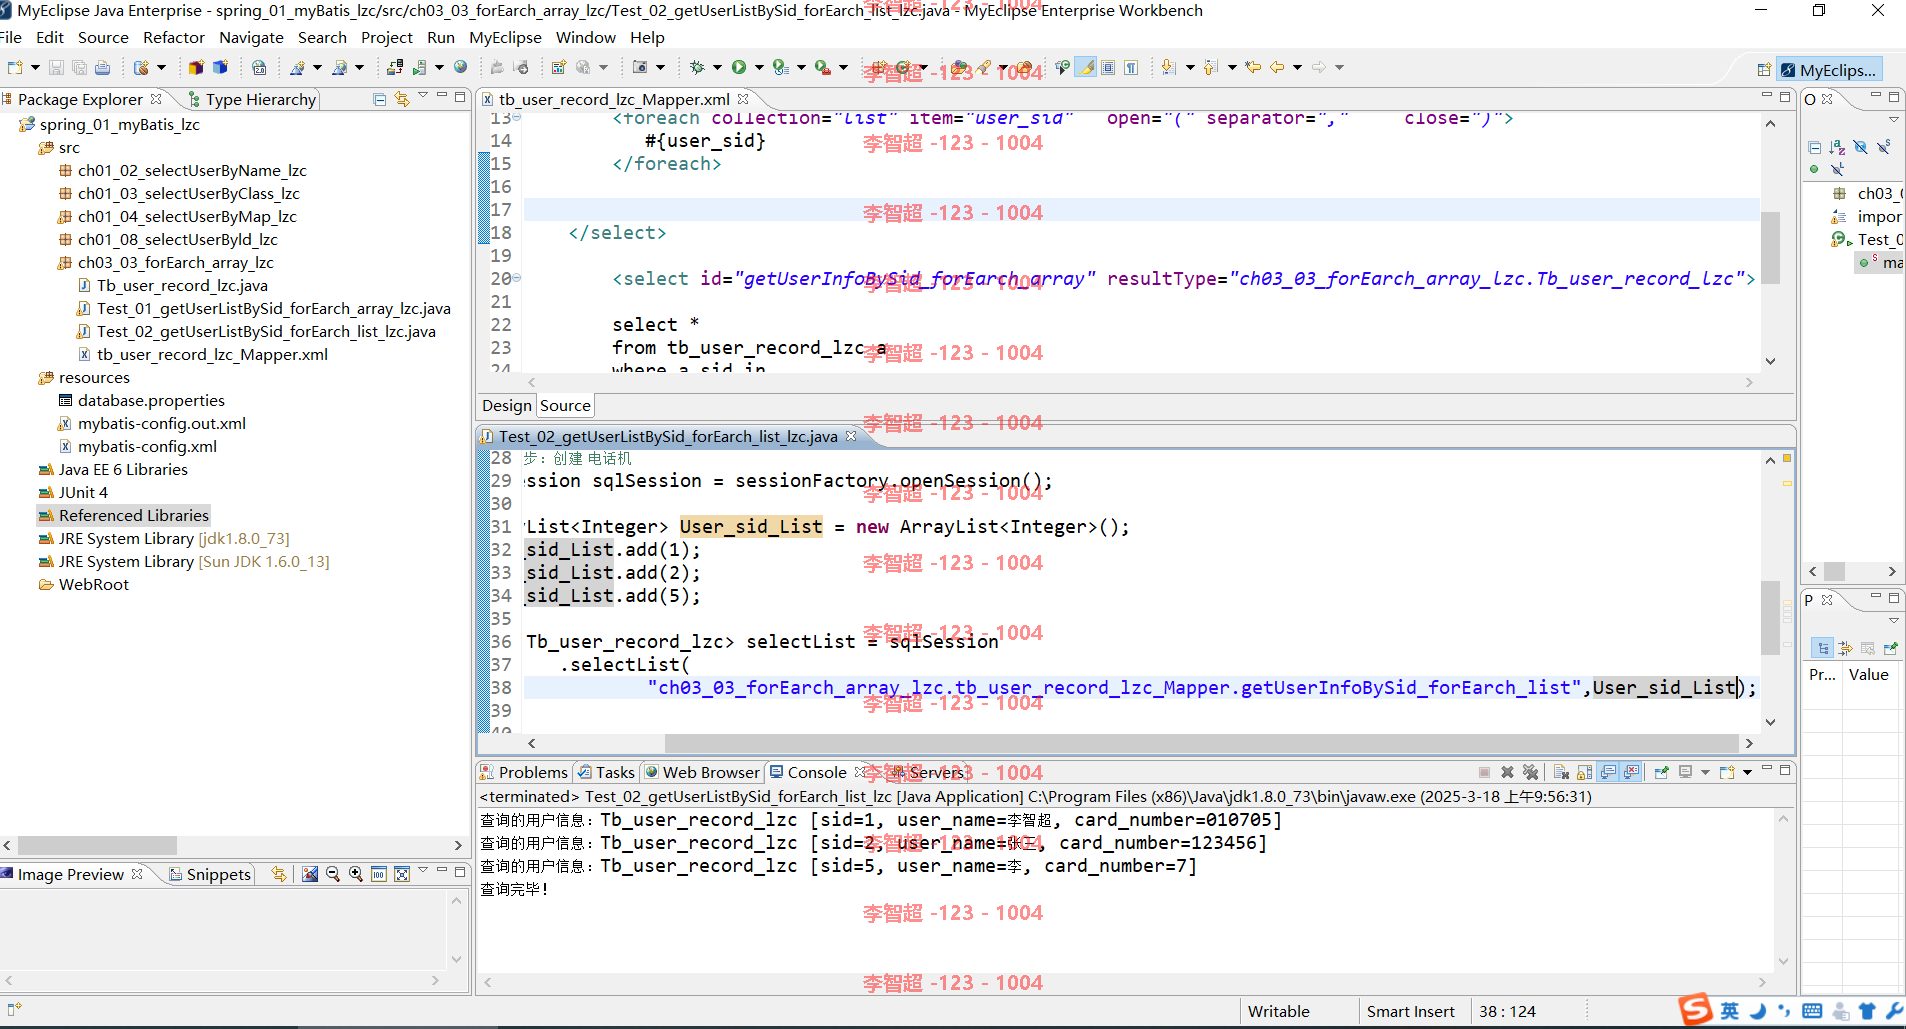Screen dimensions: 1906x1029
Task: Click Pin Console icon
Action: [x=1661, y=772]
